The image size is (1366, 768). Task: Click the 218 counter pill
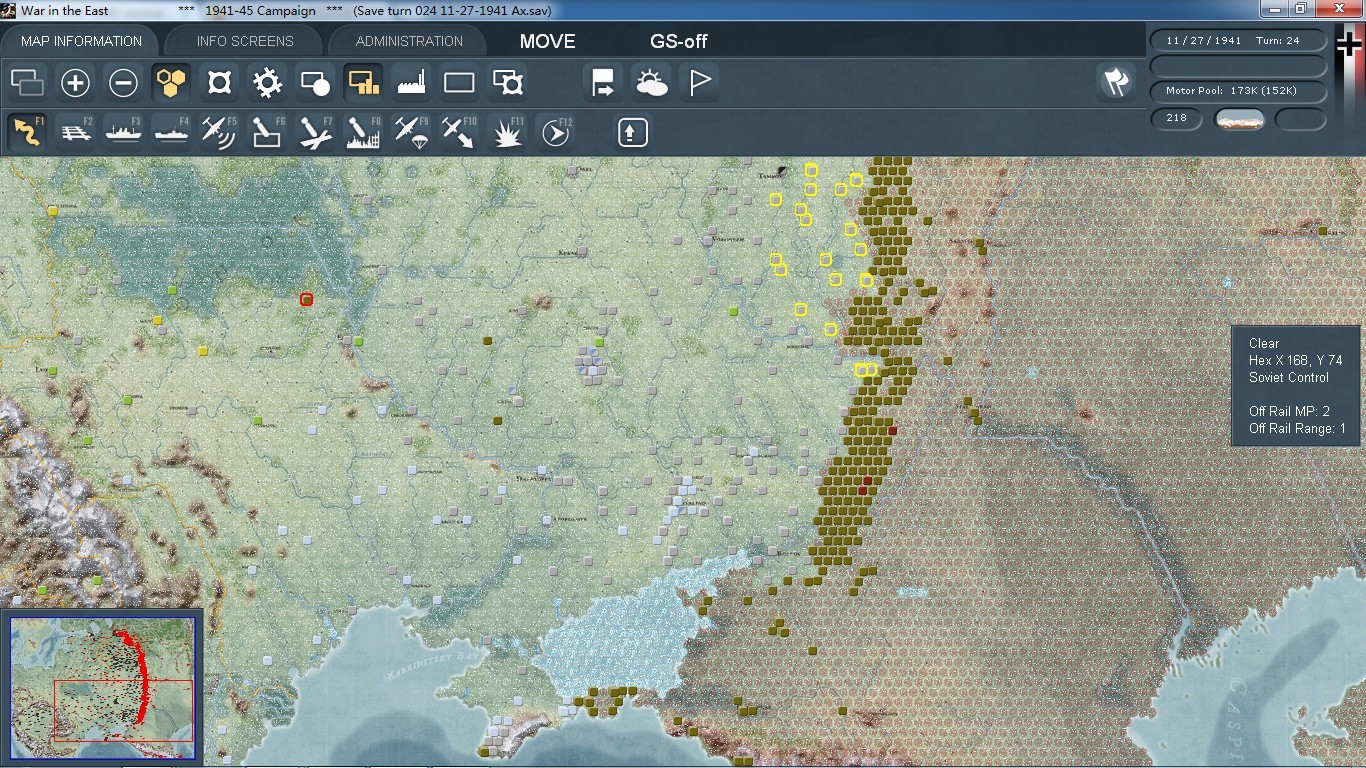(x=1177, y=118)
